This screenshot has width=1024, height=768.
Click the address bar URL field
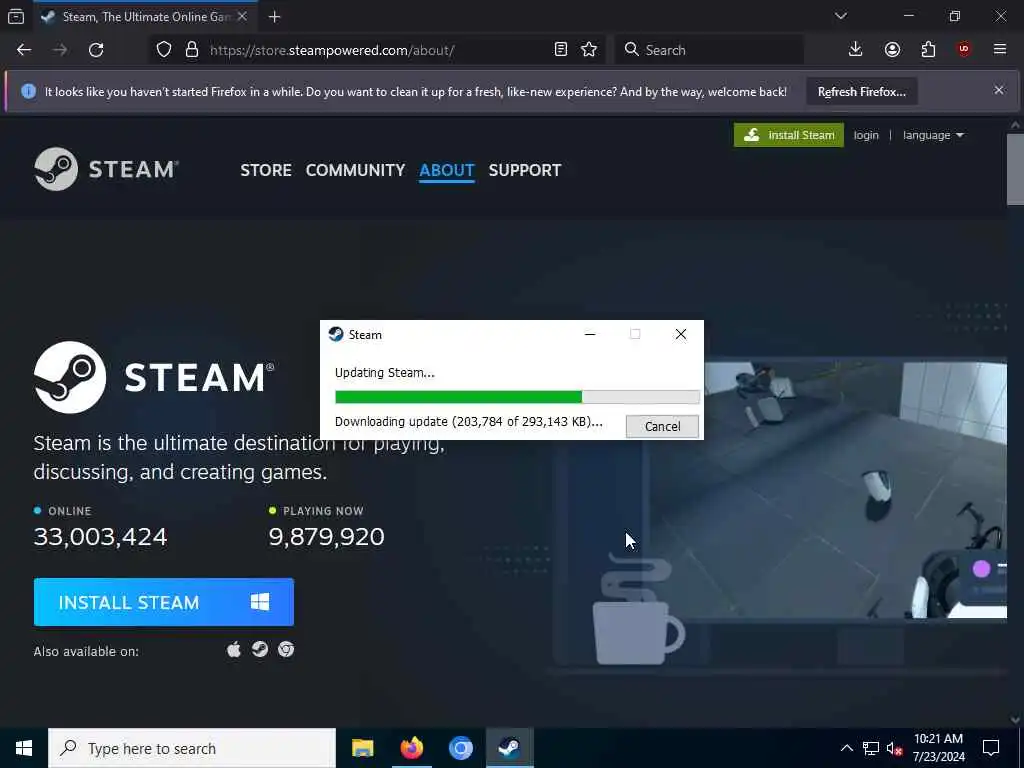click(376, 50)
